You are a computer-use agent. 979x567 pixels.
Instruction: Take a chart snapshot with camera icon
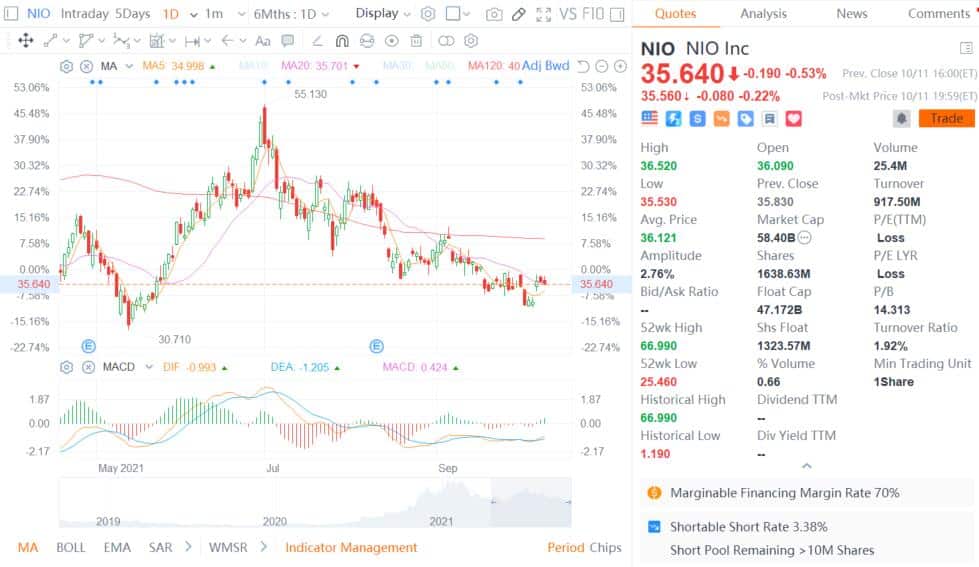(494, 14)
